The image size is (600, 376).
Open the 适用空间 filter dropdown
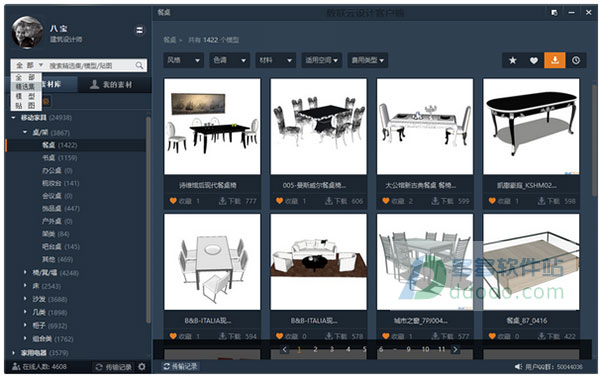(x=321, y=60)
